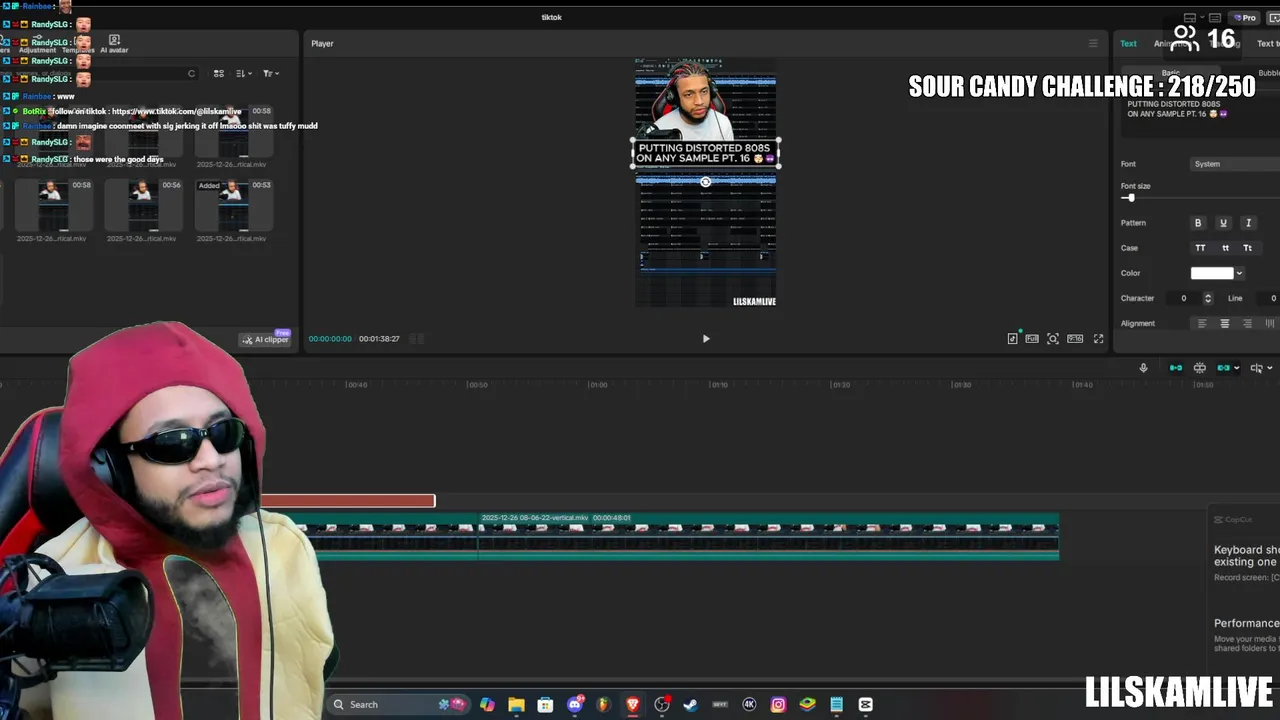This screenshot has width=1280, height=720.
Task: Open Discord from the taskbar
Action: pyautogui.click(x=575, y=705)
